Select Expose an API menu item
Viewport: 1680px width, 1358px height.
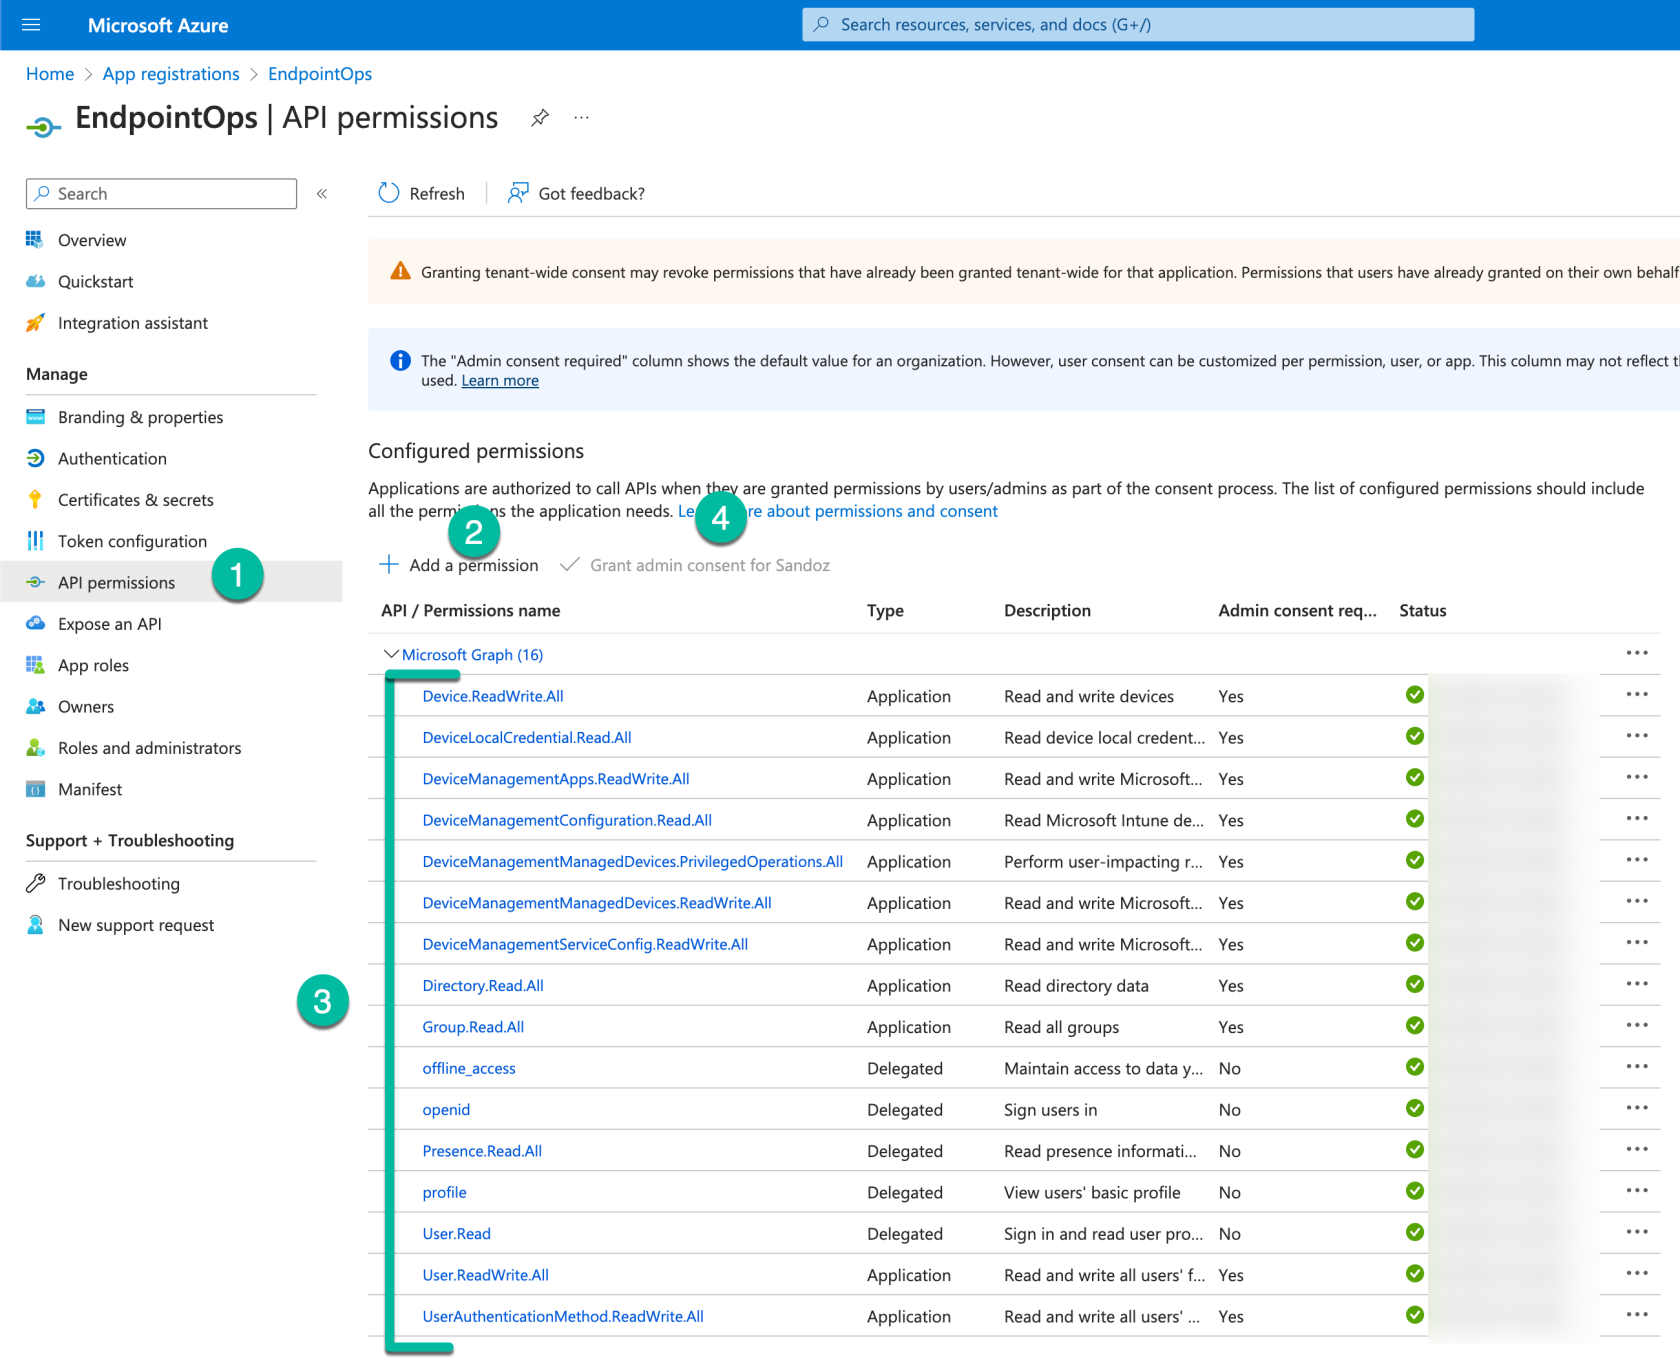click(x=109, y=624)
